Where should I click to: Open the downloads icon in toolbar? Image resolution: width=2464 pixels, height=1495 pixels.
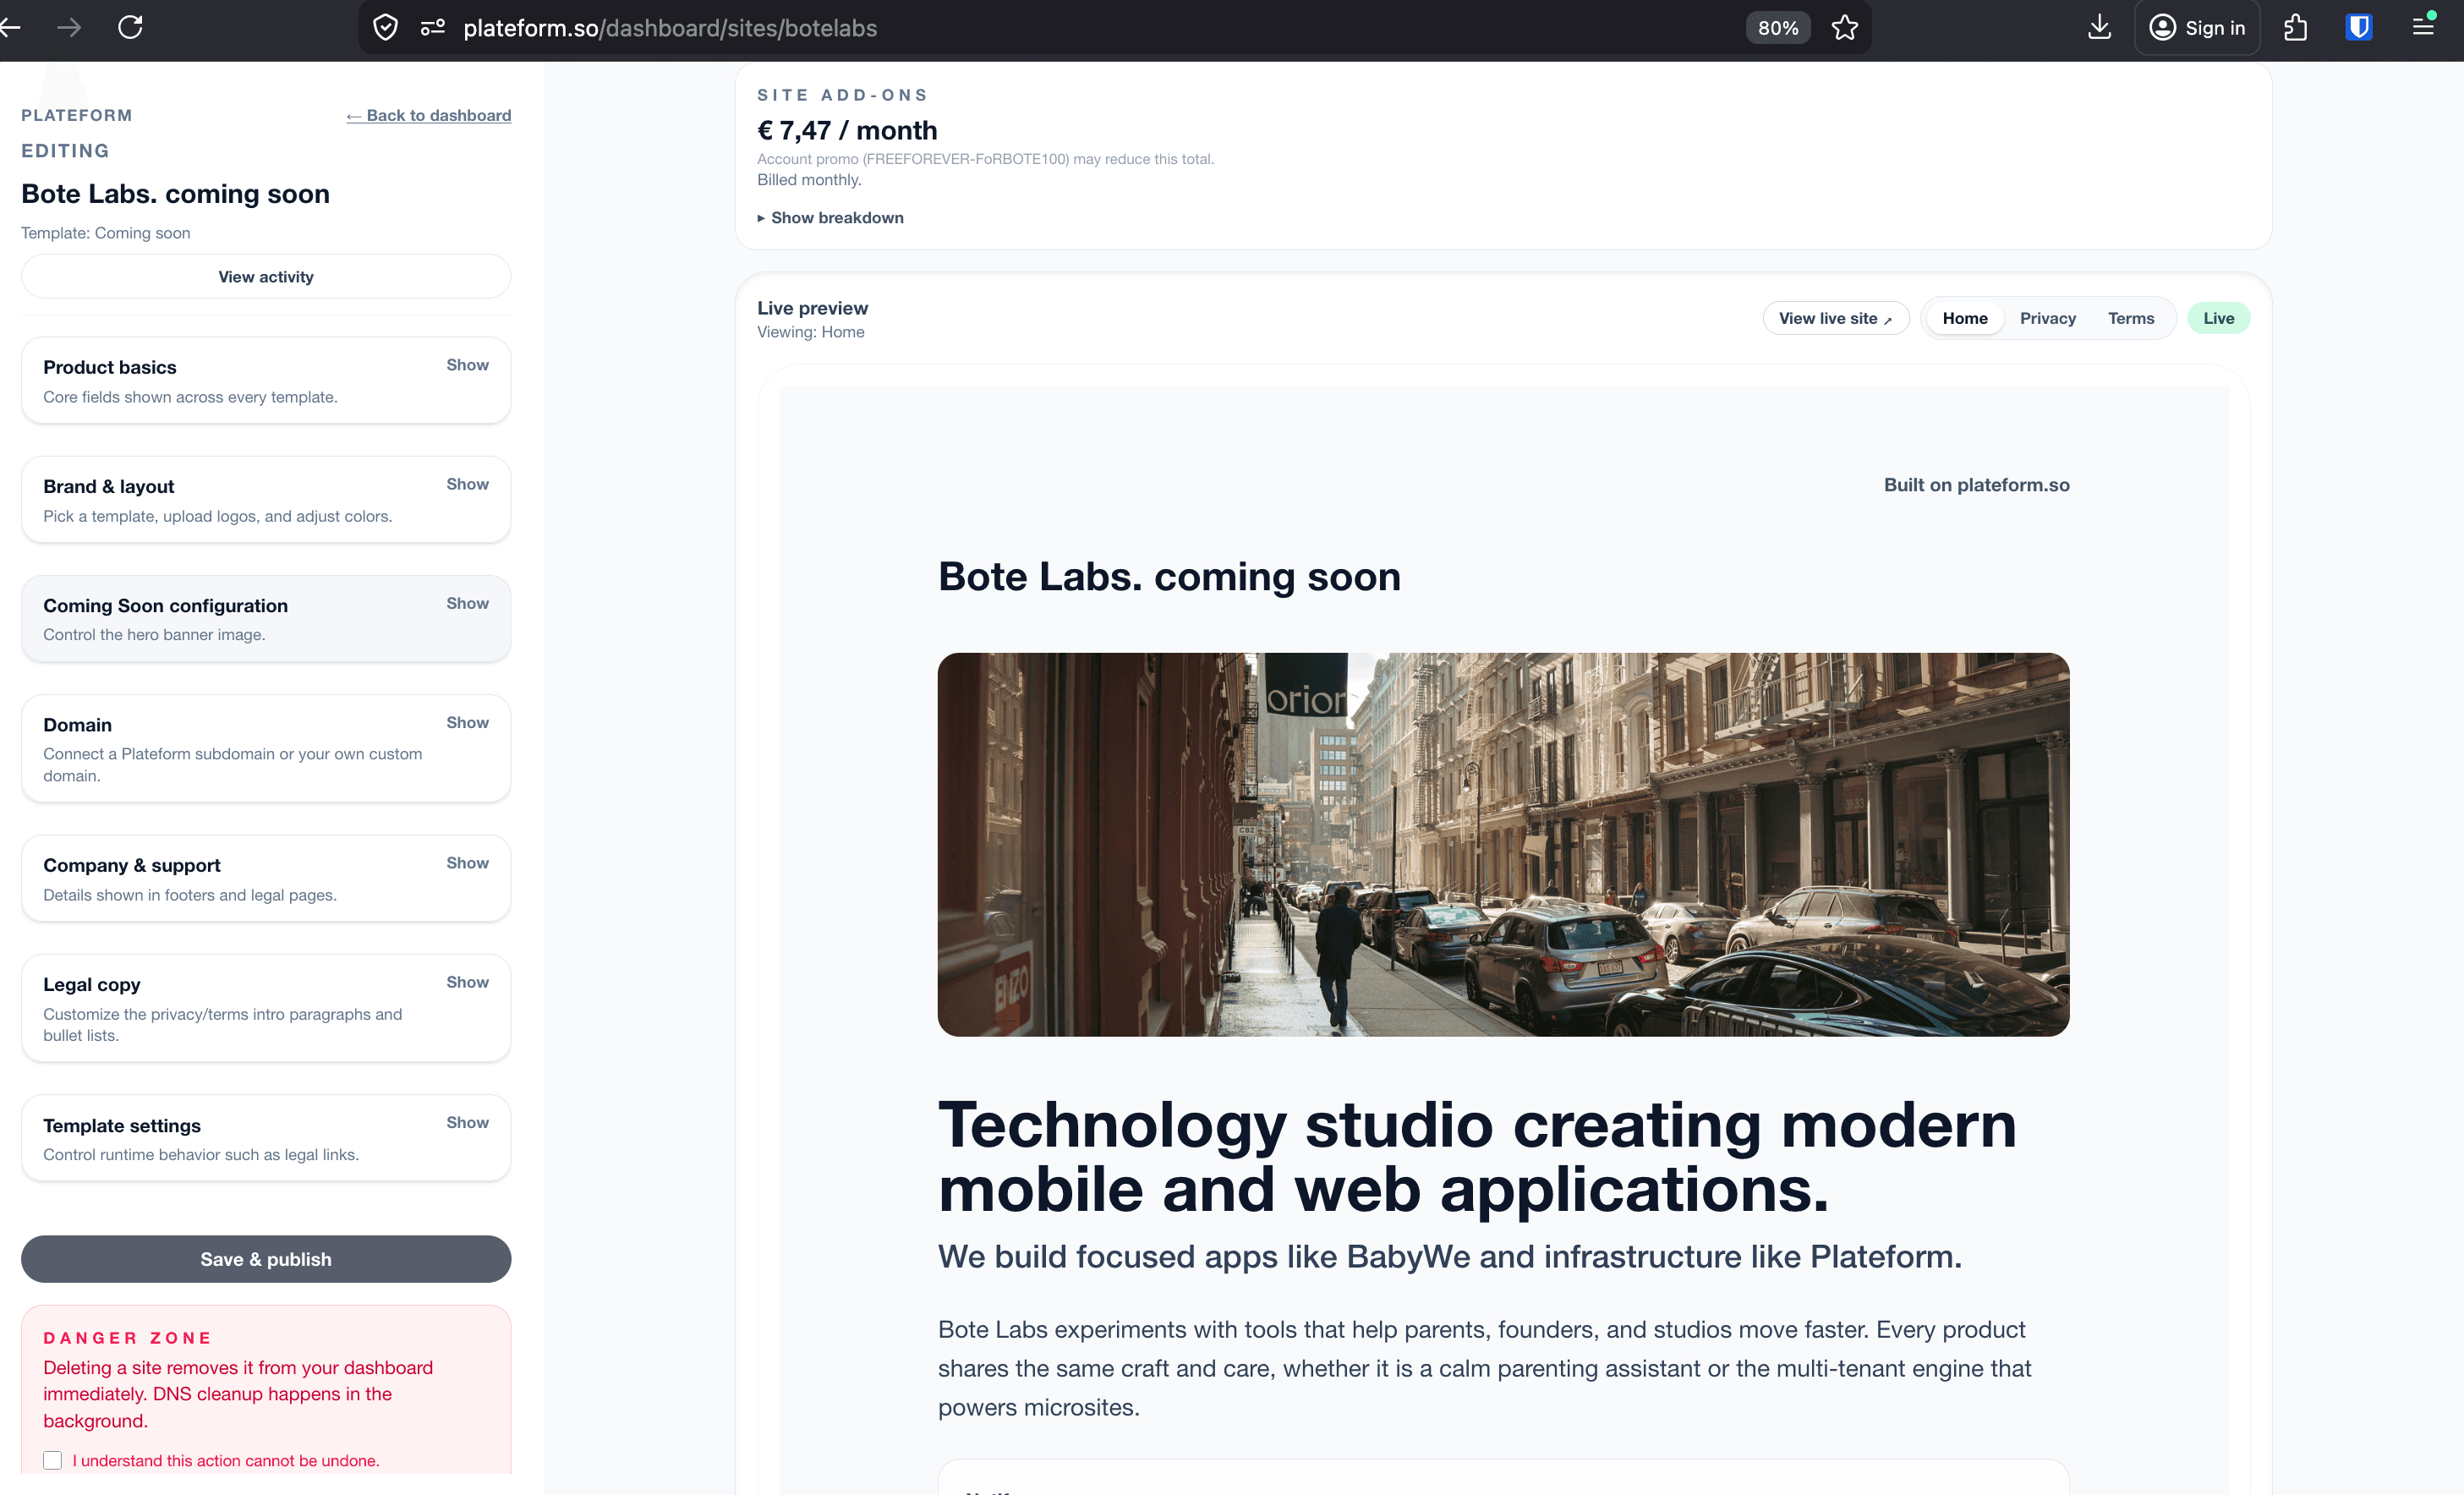click(x=2099, y=28)
